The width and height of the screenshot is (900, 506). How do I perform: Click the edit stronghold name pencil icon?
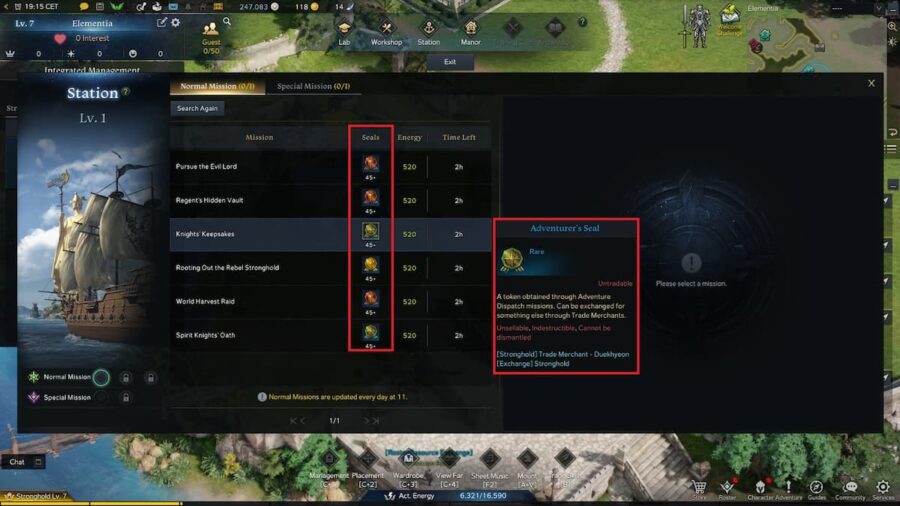[162, 23]
